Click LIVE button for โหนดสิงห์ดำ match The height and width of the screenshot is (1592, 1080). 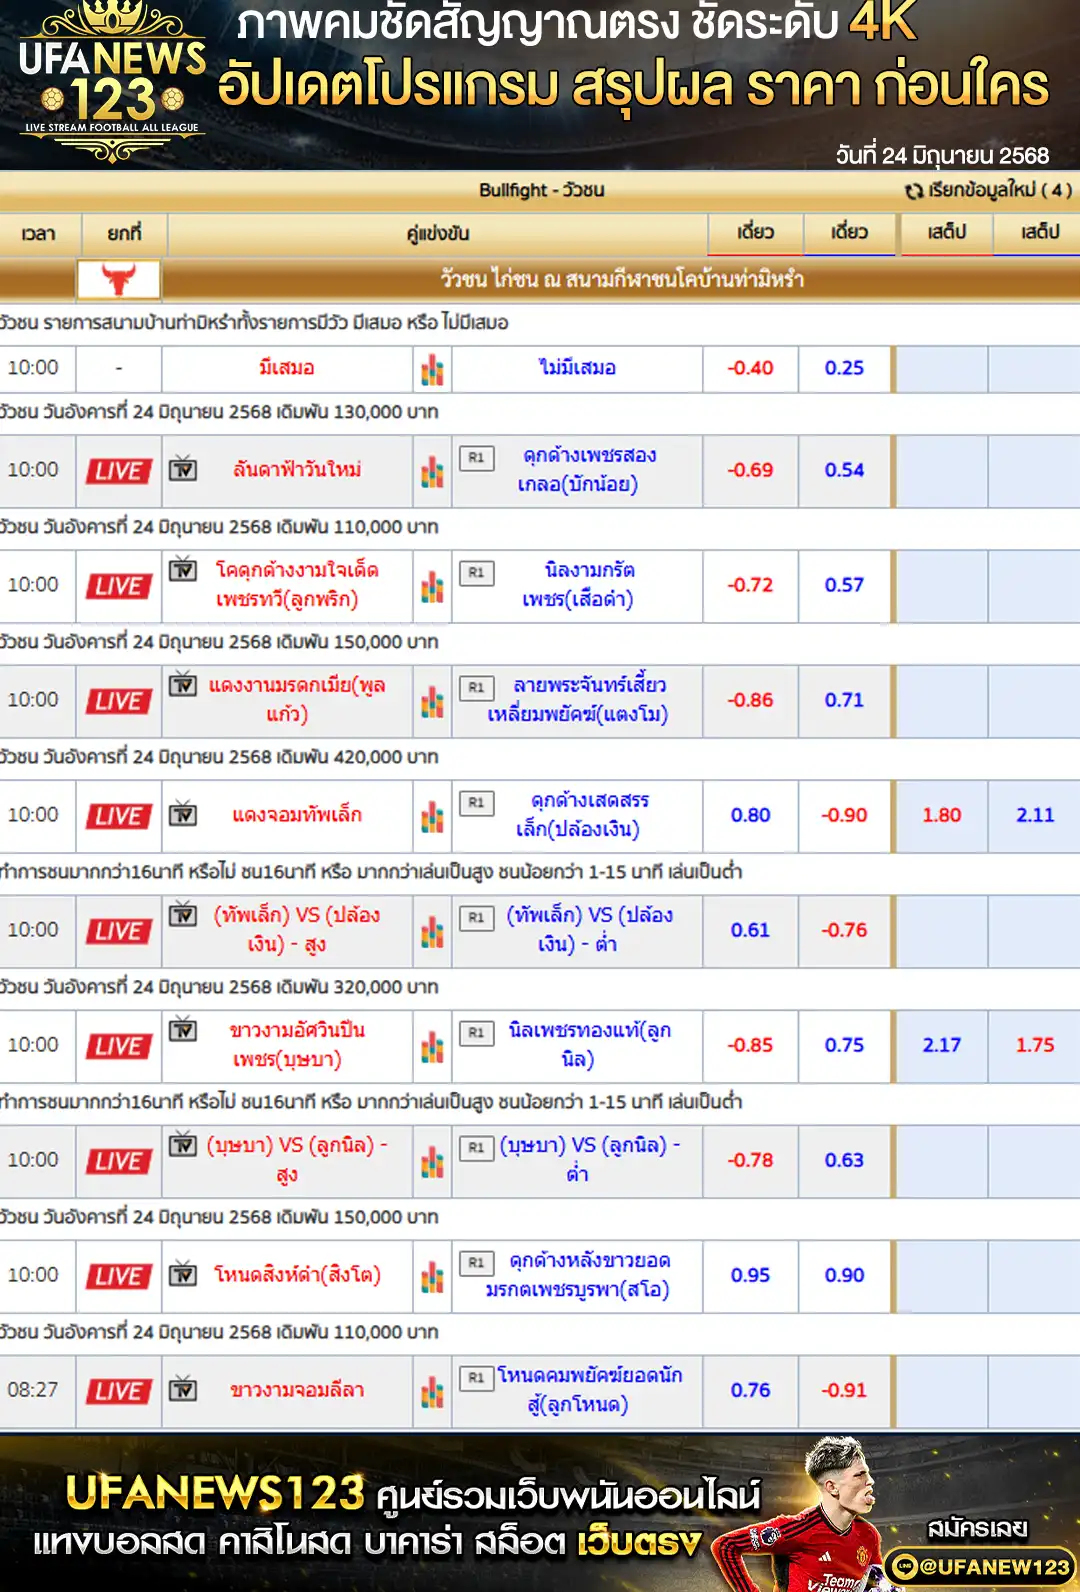(x=118, y=1276)
